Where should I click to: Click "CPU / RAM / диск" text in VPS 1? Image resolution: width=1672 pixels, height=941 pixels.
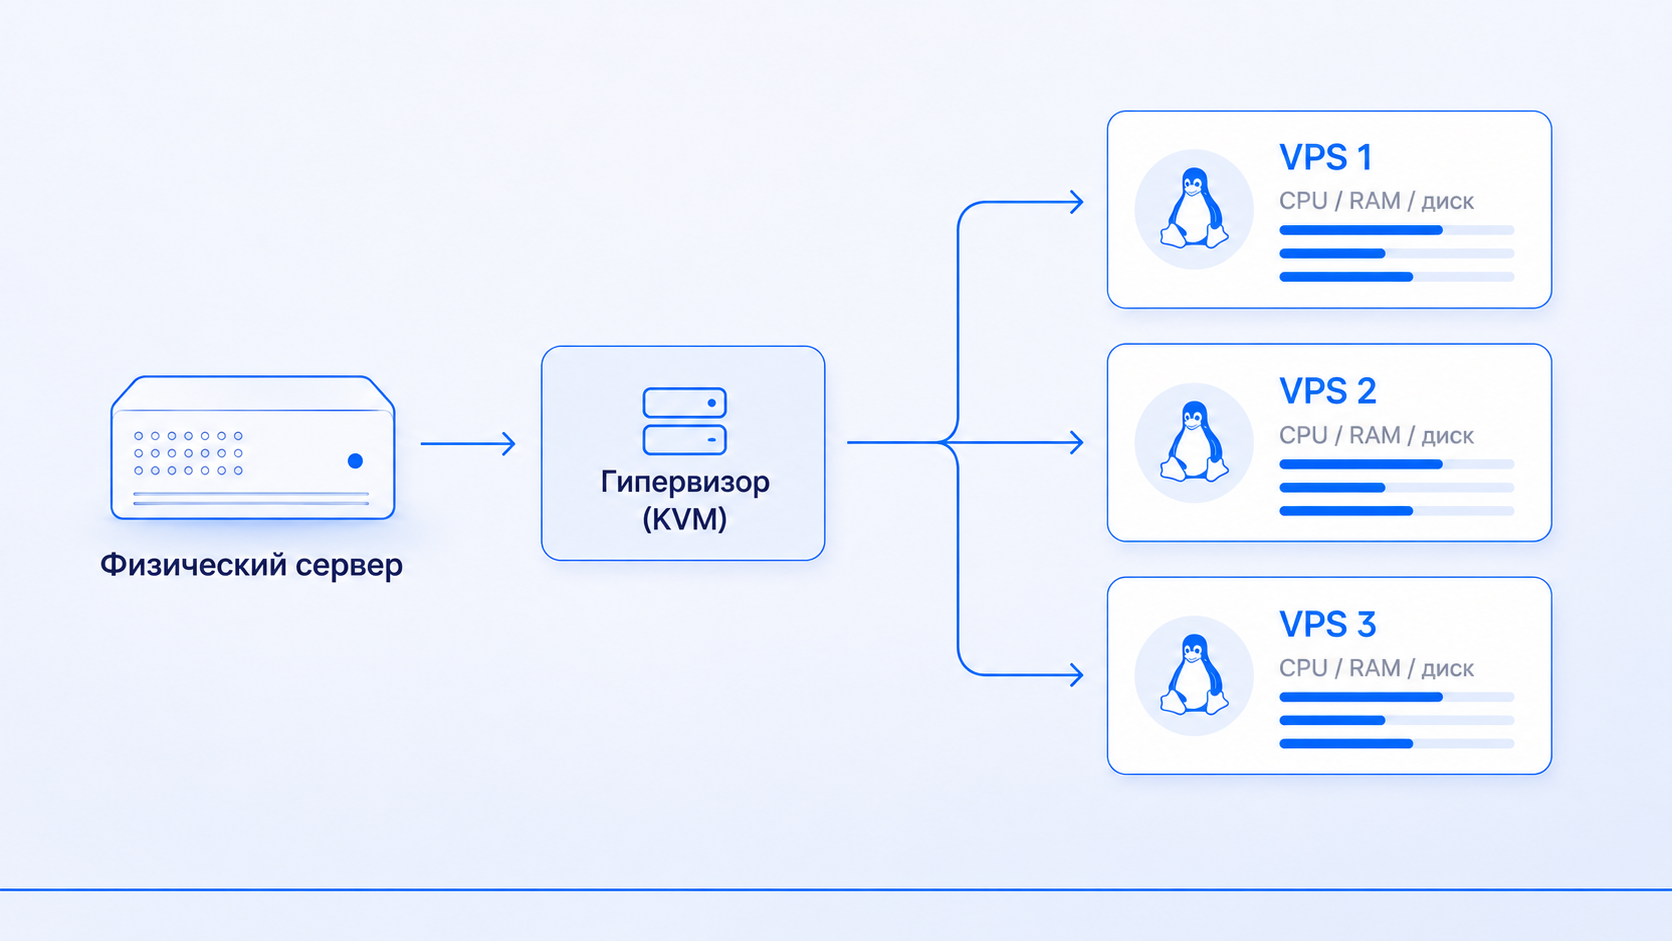point(1376,201)
